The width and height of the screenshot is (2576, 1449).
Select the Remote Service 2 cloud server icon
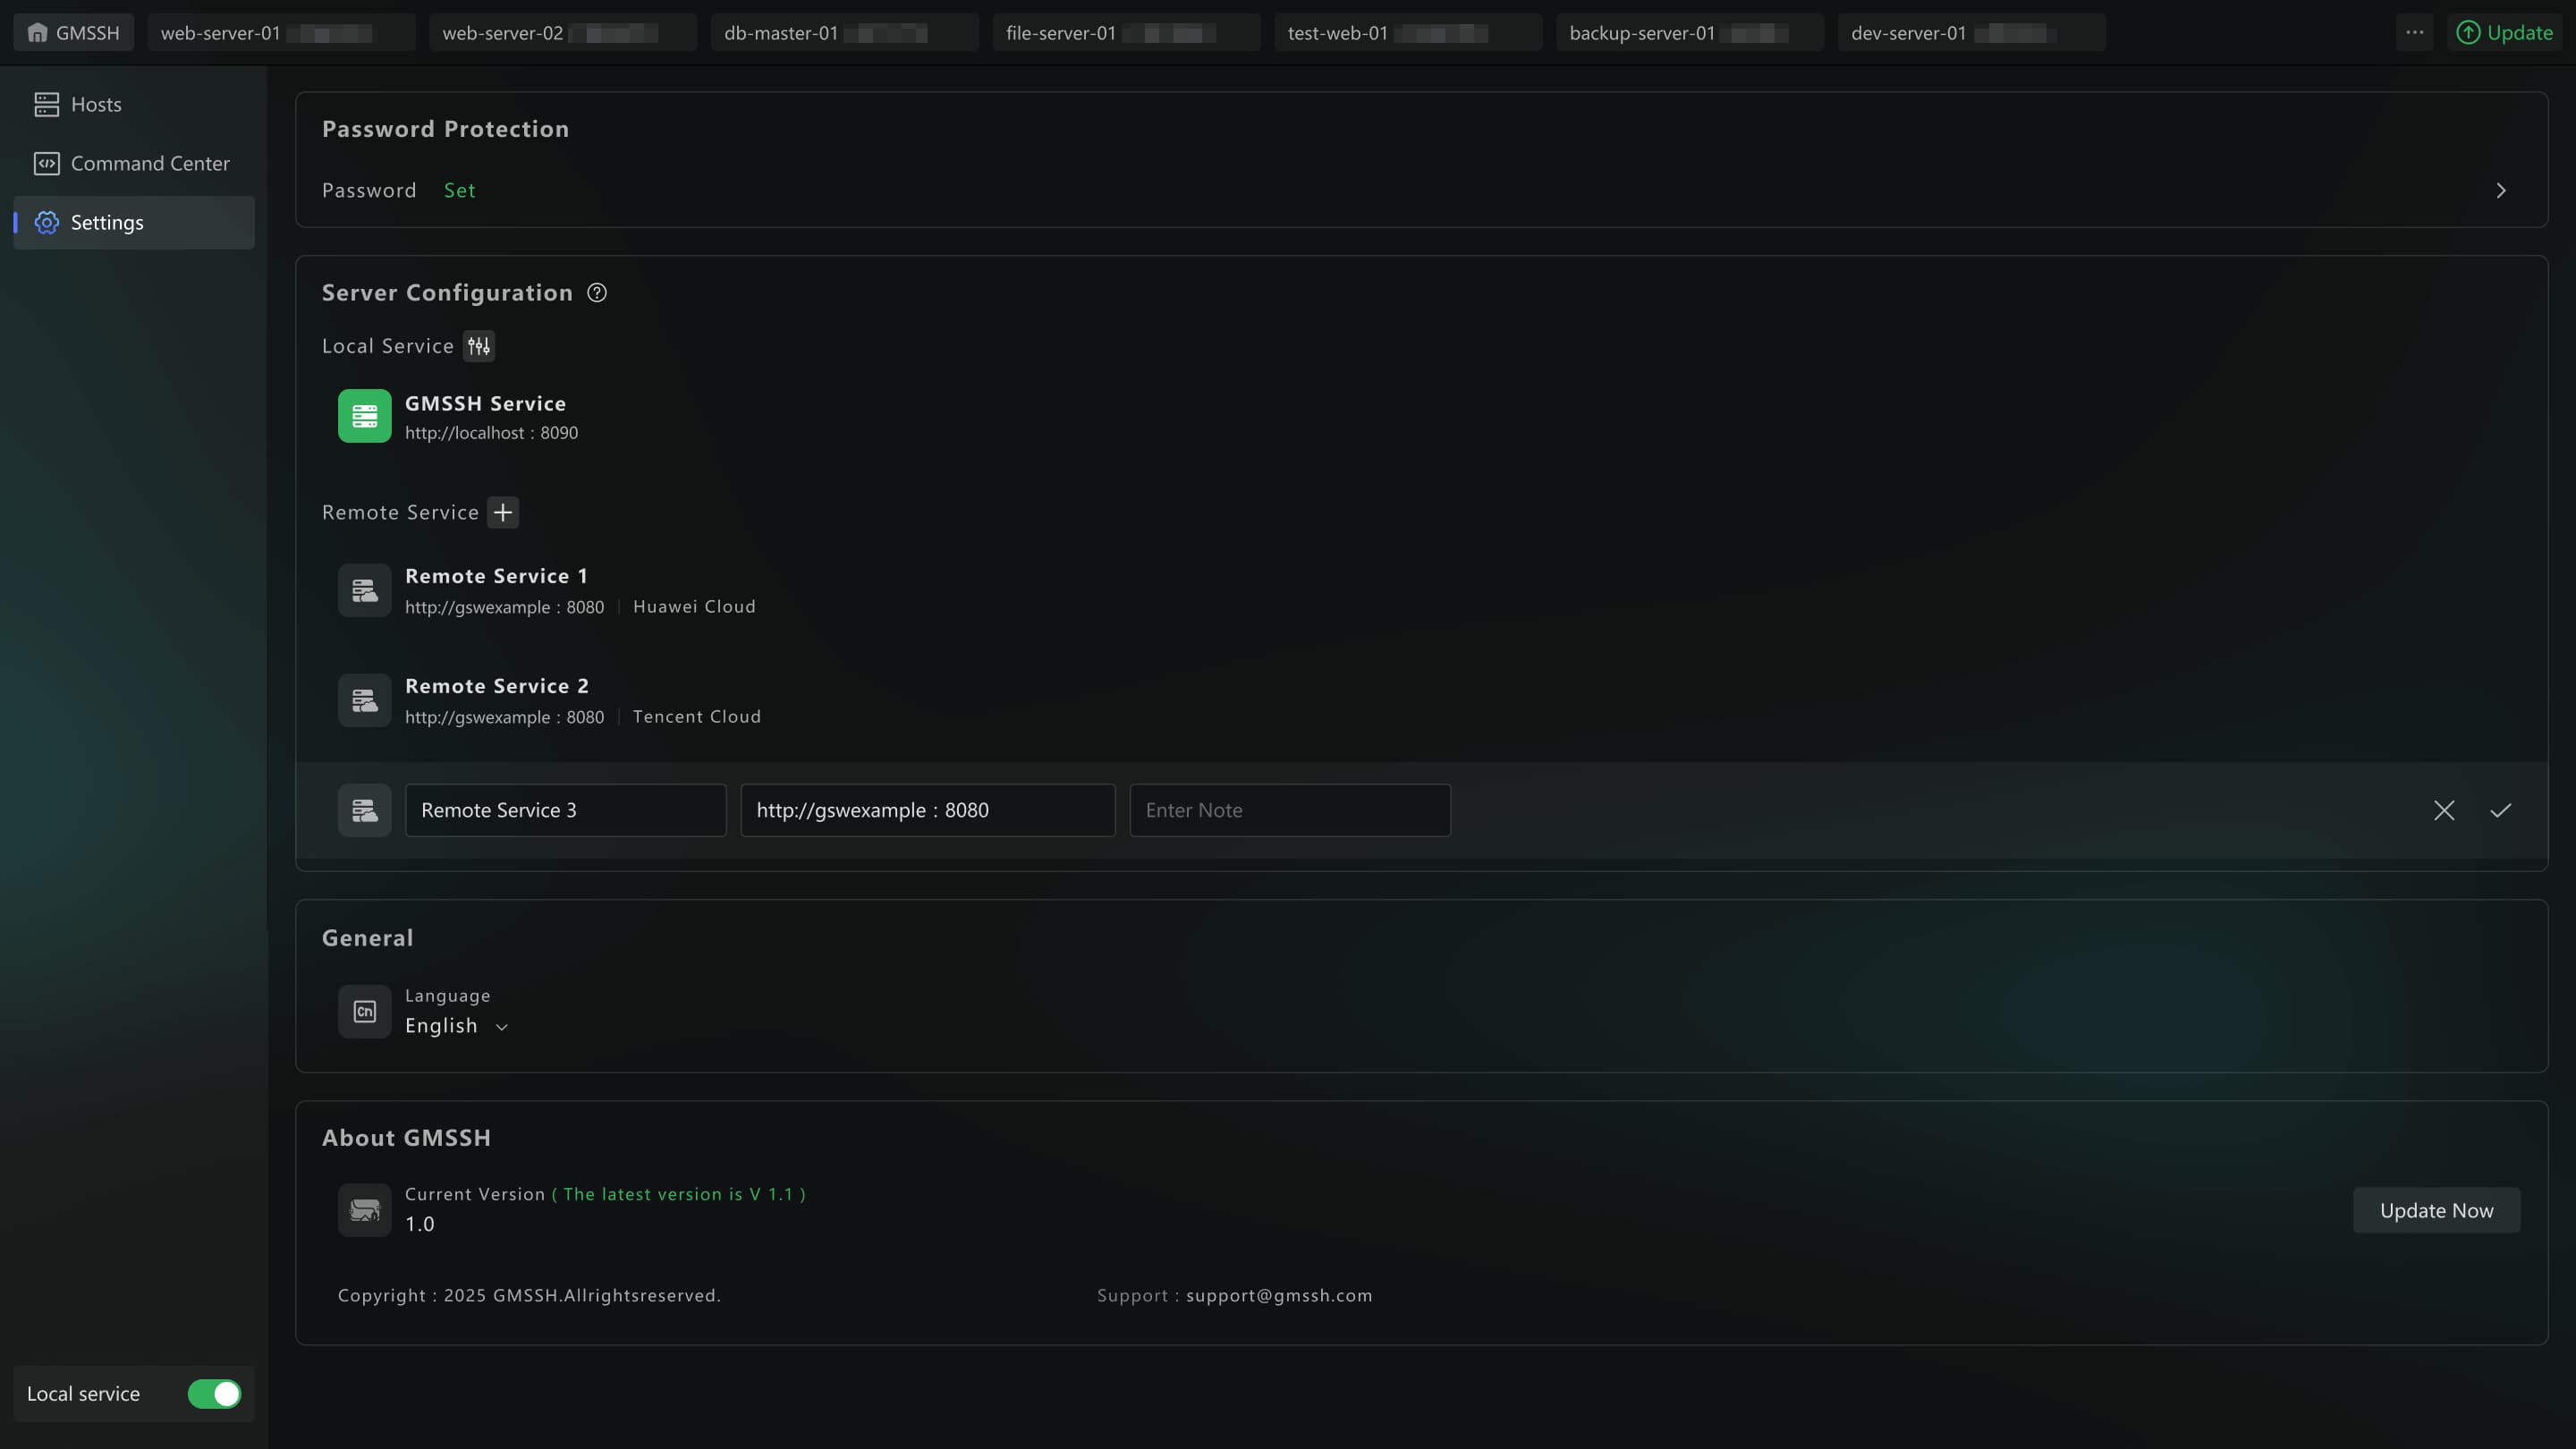click(364, 700)
